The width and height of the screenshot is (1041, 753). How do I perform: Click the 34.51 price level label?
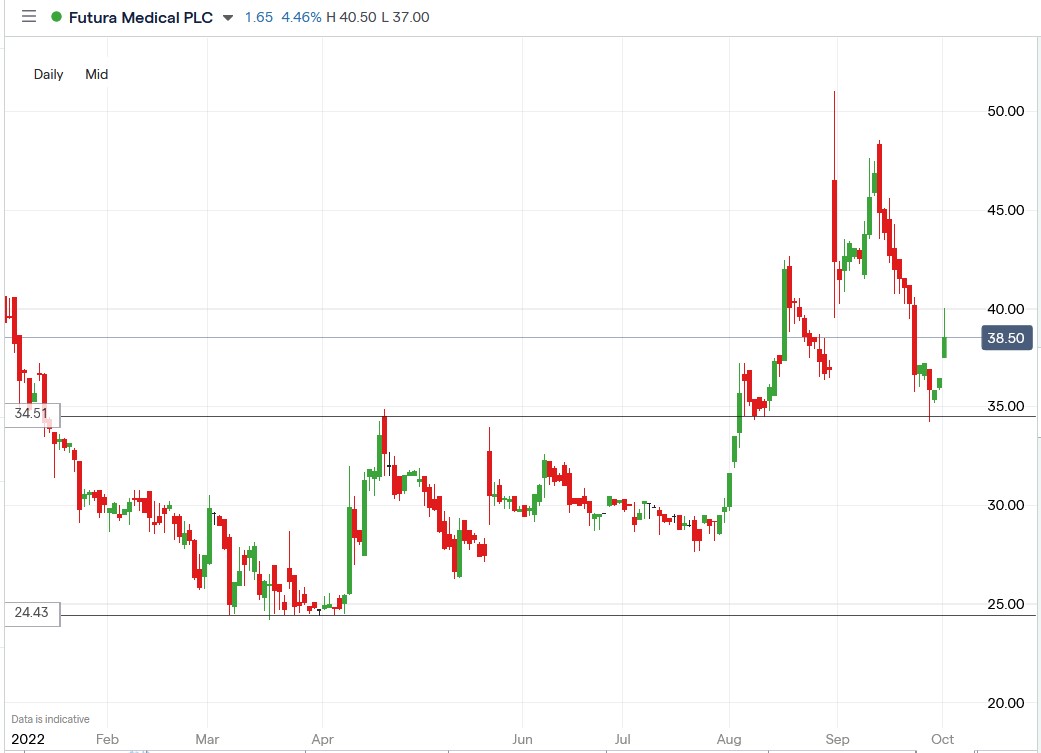coord(31,411)
